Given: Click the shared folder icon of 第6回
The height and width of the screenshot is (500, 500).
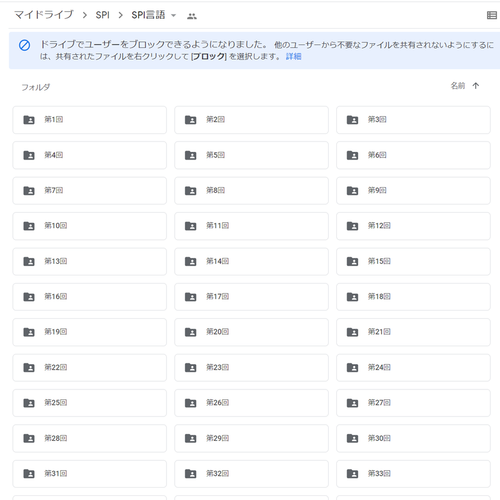Looking at the screenshot, I should click(x=352, y=155).
